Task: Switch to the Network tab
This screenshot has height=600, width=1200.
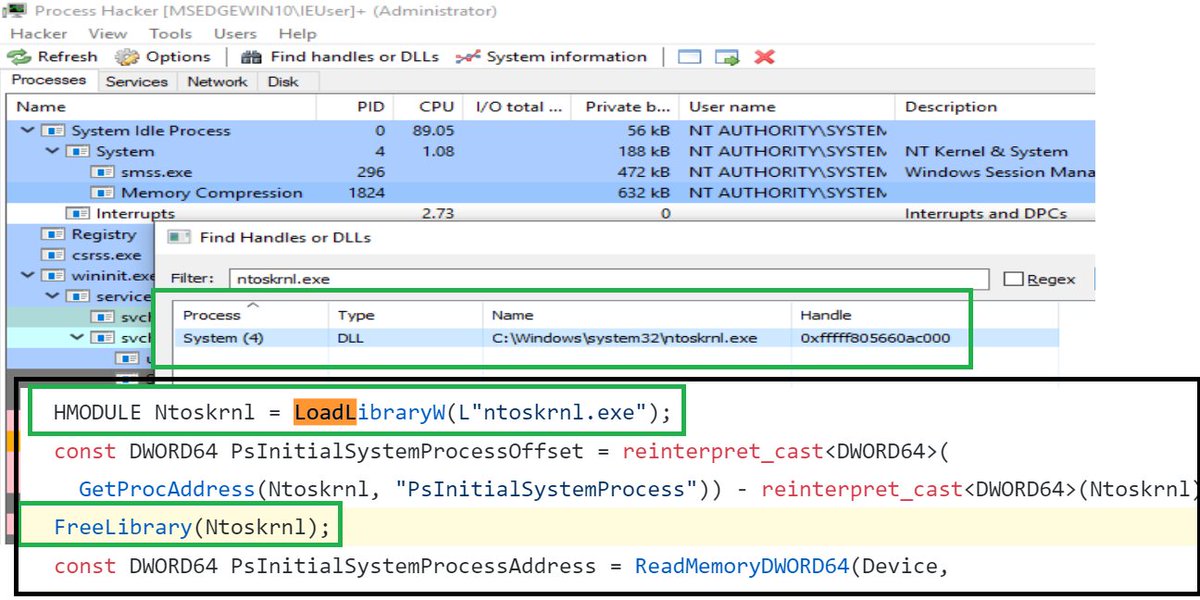Action: pyautogui.click(x=217, y=82)
